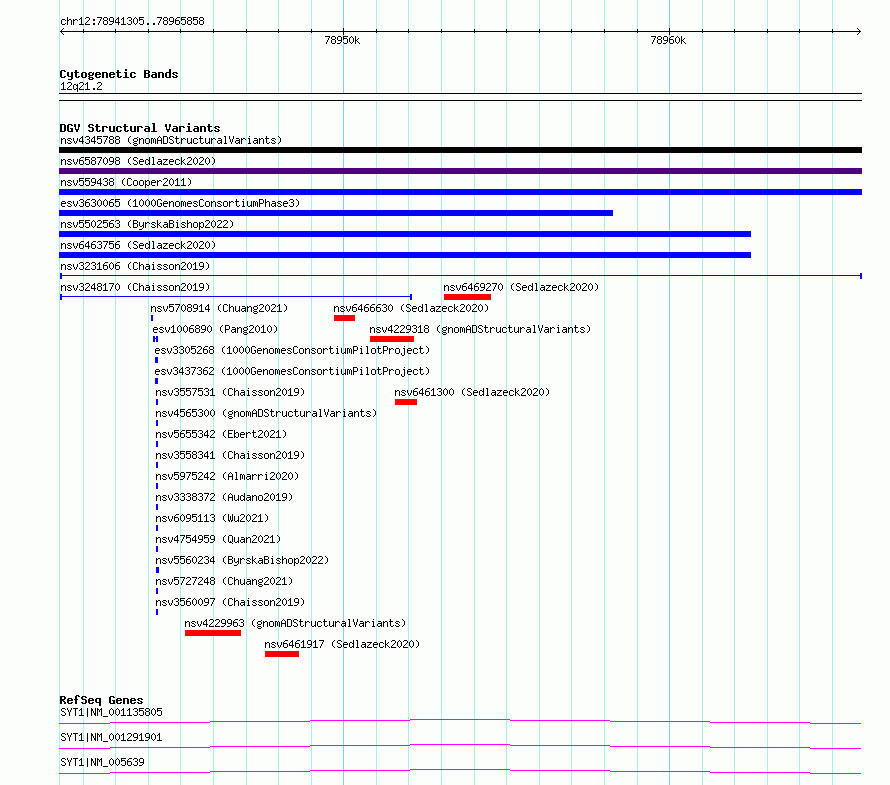
Task: Click the red nsv4229318 variant bar
Action: [392, 339]
